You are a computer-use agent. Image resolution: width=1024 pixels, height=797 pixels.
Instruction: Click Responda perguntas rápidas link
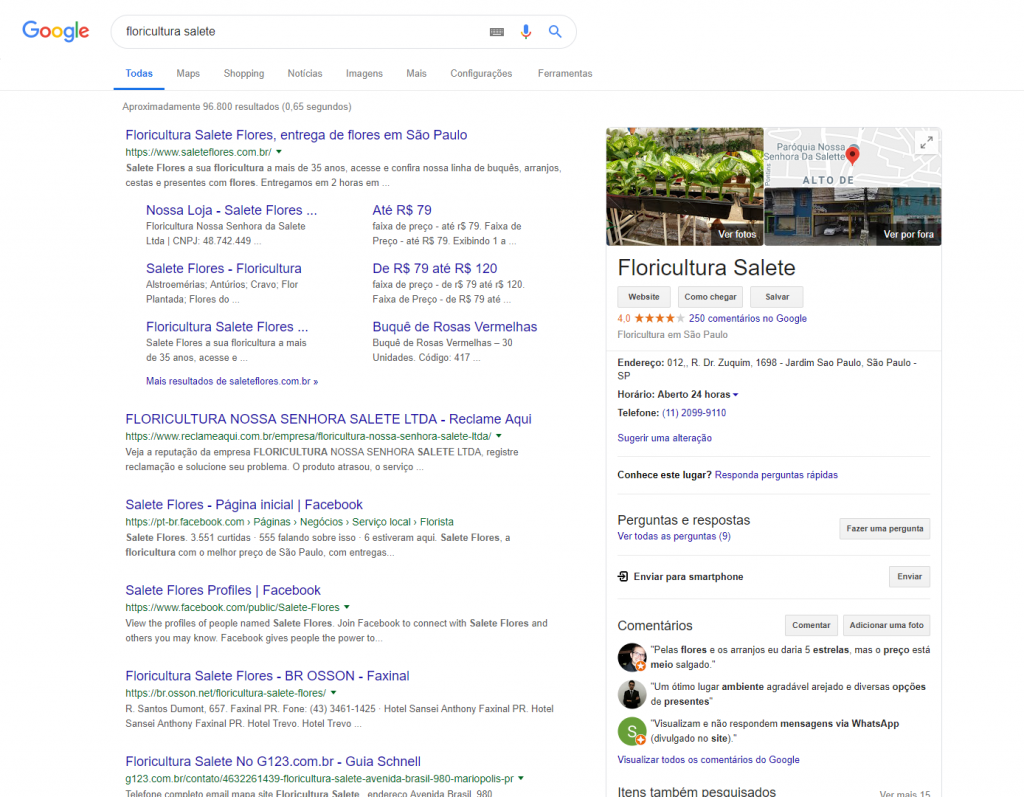776,475
